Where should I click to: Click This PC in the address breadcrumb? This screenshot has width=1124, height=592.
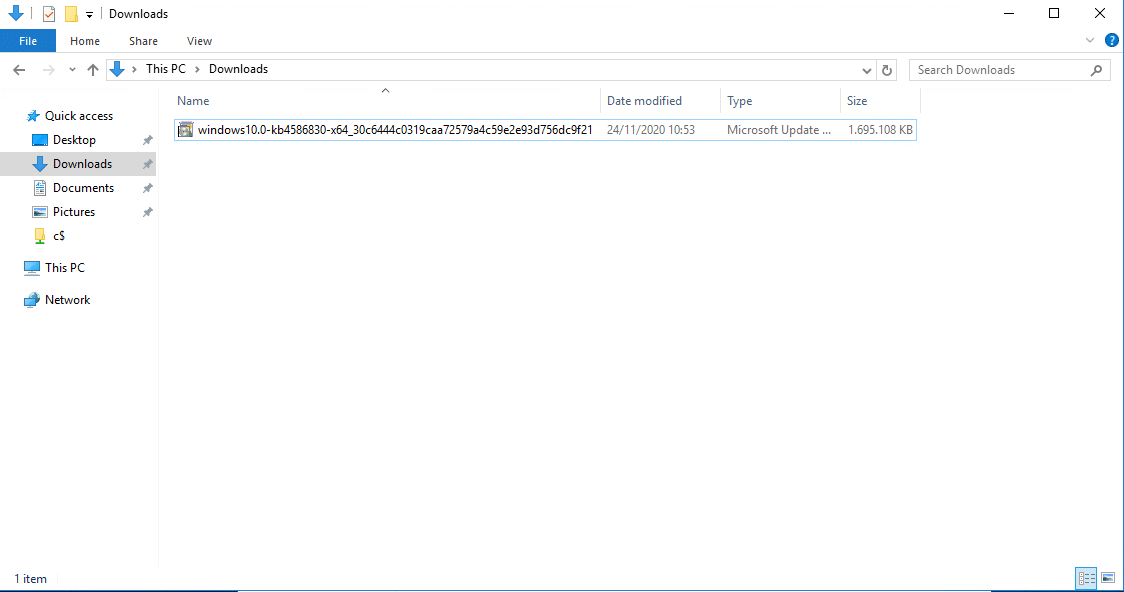166,69
